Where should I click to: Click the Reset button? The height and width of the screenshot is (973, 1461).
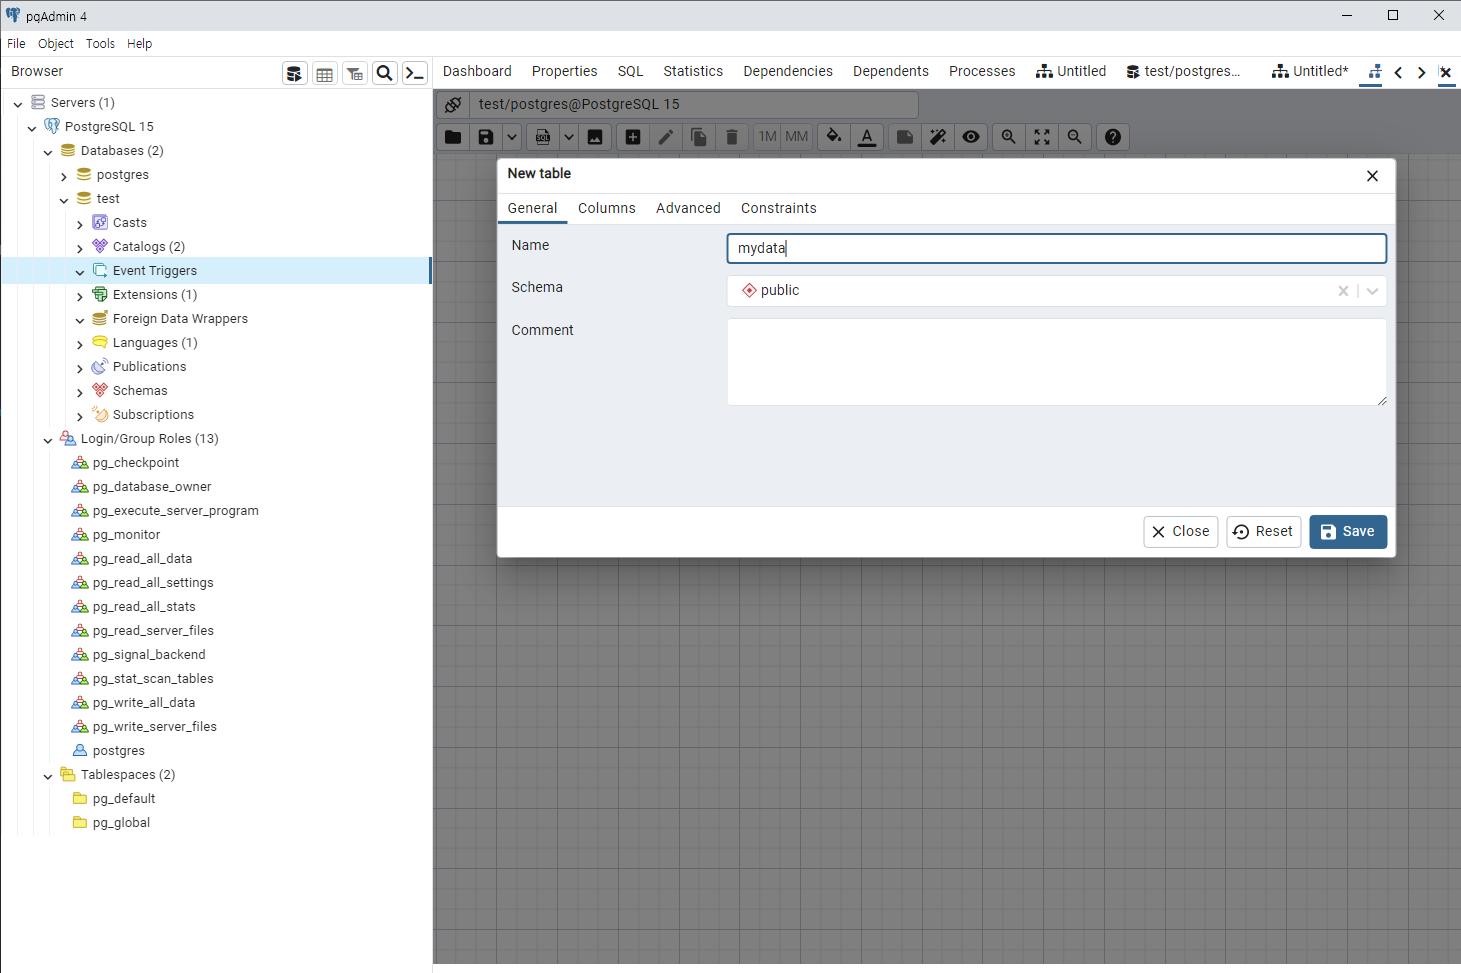1263,532
